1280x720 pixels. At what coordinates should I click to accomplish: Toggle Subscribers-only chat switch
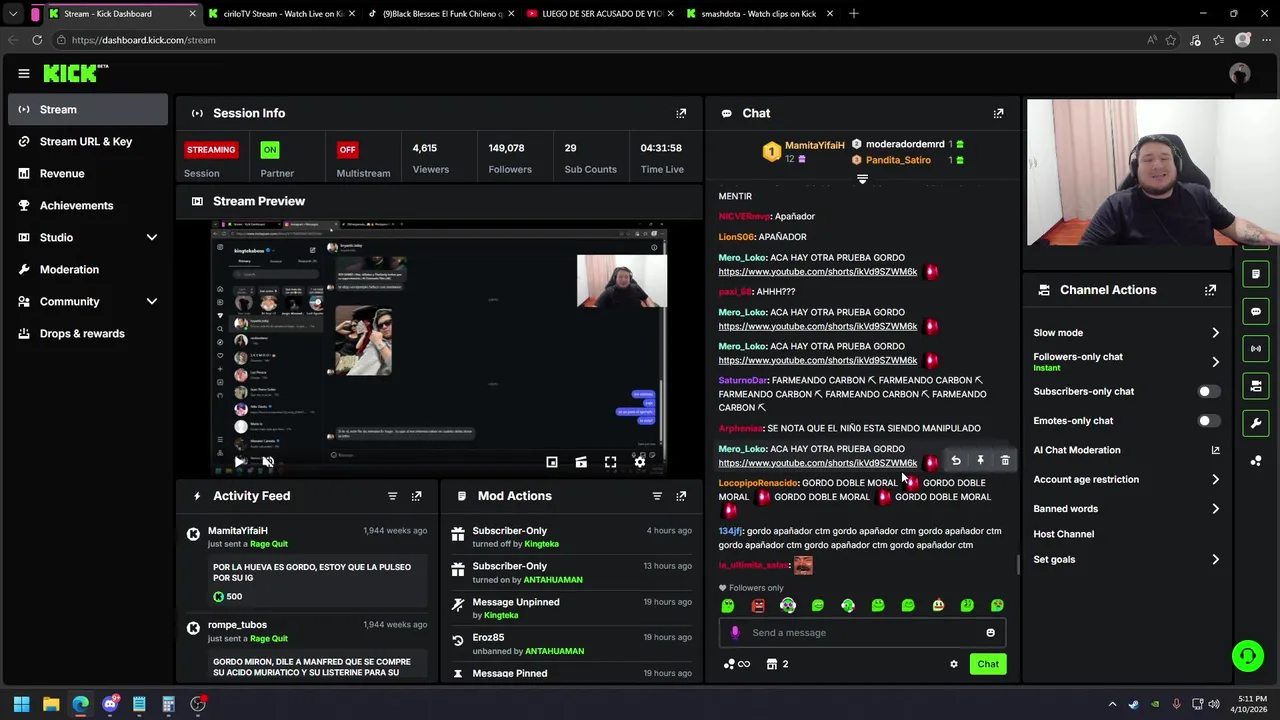1208,392
